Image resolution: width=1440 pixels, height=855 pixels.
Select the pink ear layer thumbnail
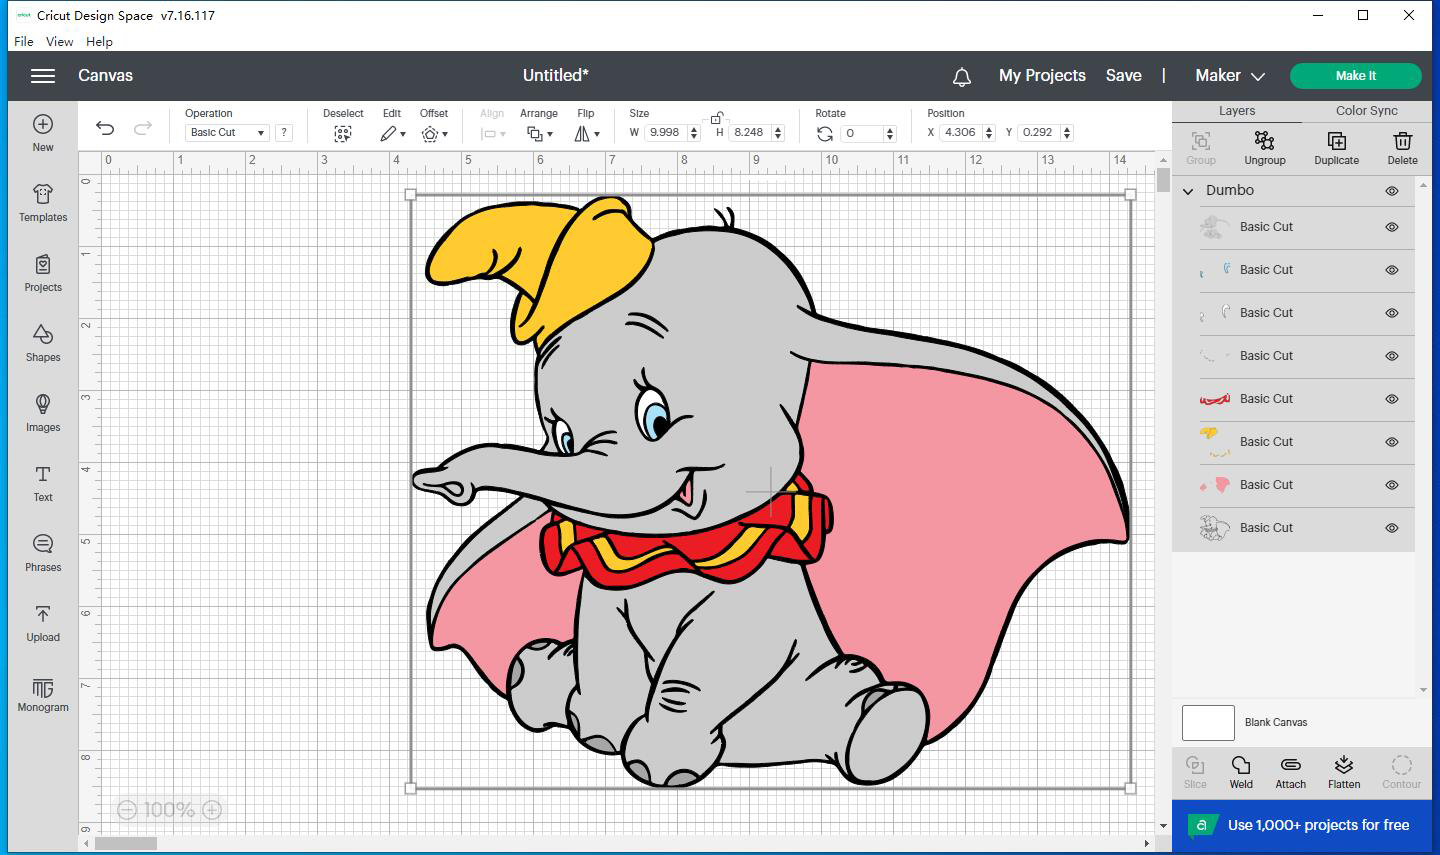(1214, 485)
